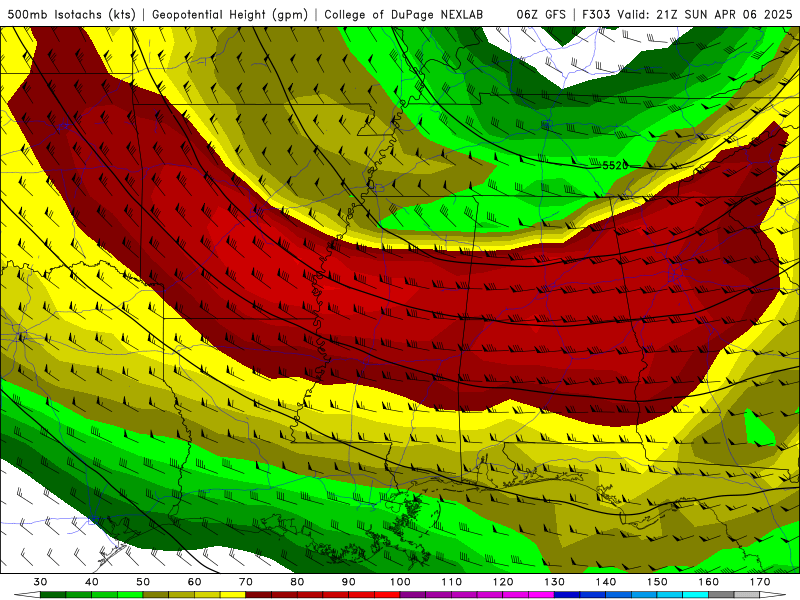Click the legend value 130
The height and width of the screenshot is (600, 800).
[554, 582]
